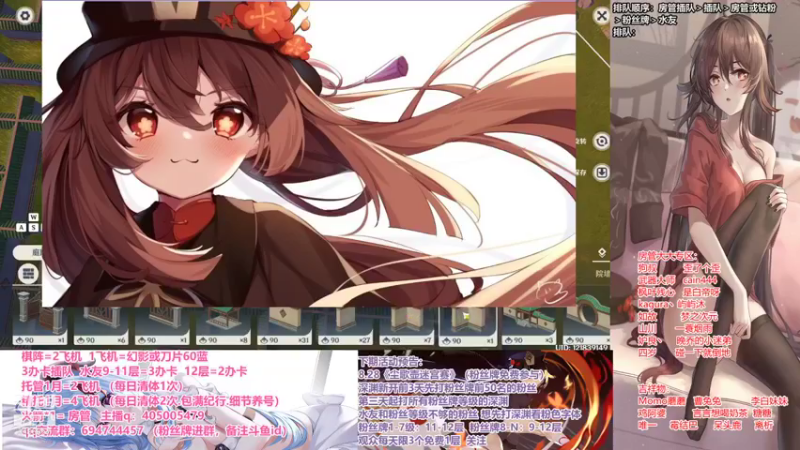Select the long green-roof wall furnishing ×3

pyautogui.click(x=529, y=327)
